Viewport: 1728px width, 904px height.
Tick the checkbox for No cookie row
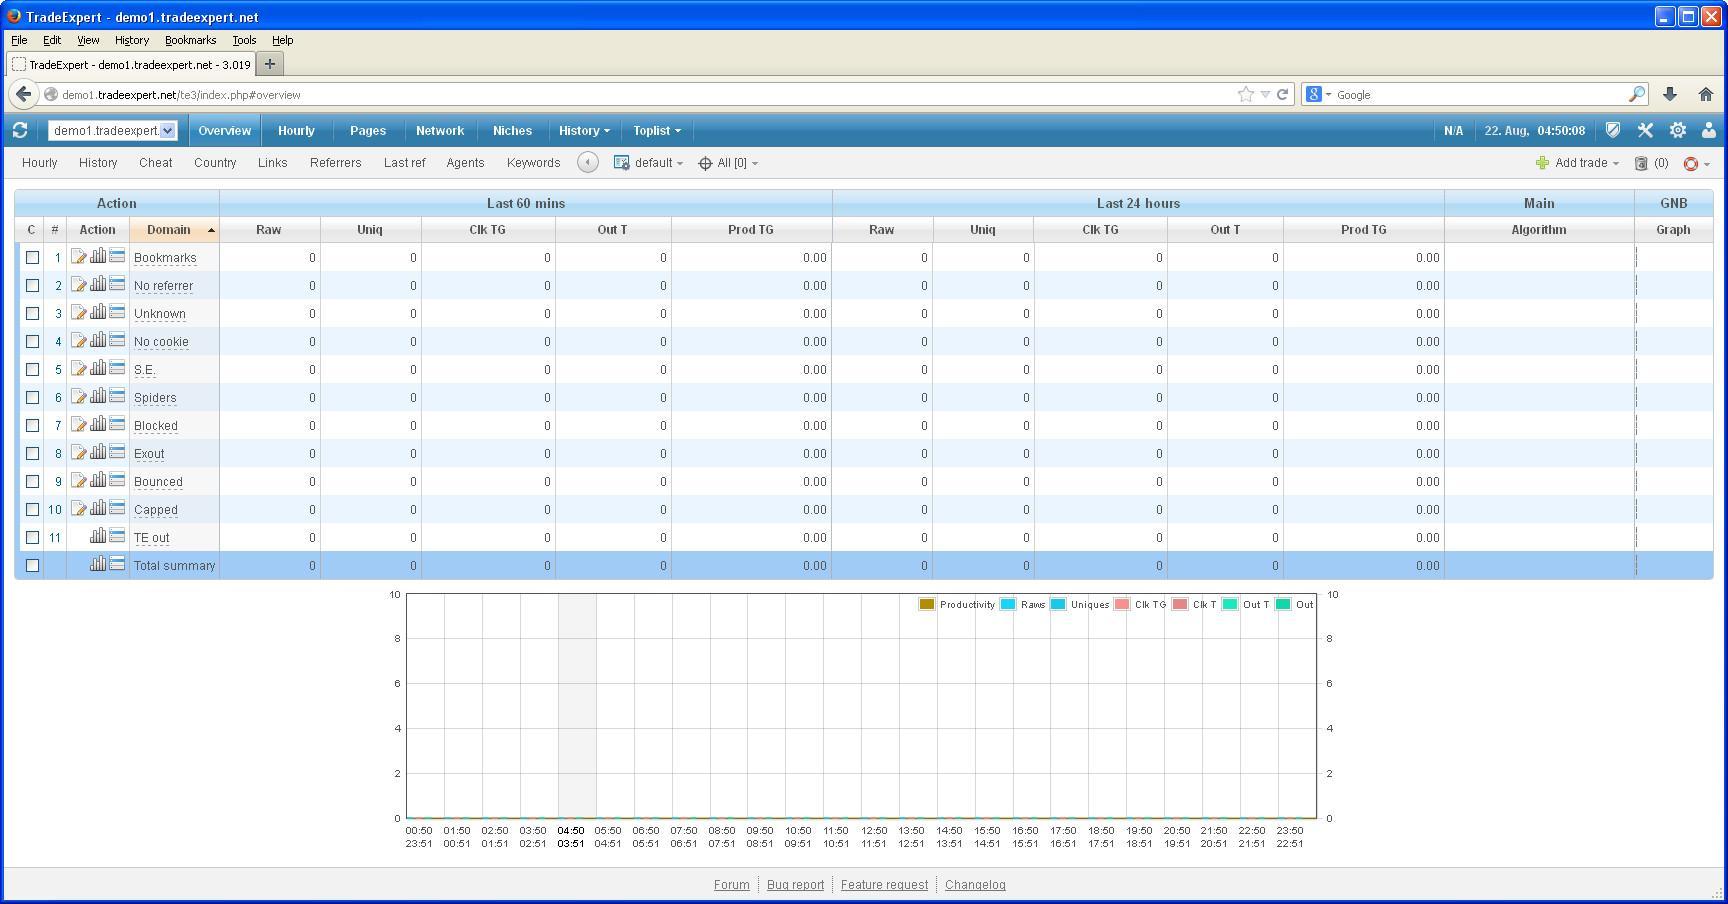pos(32,341)
